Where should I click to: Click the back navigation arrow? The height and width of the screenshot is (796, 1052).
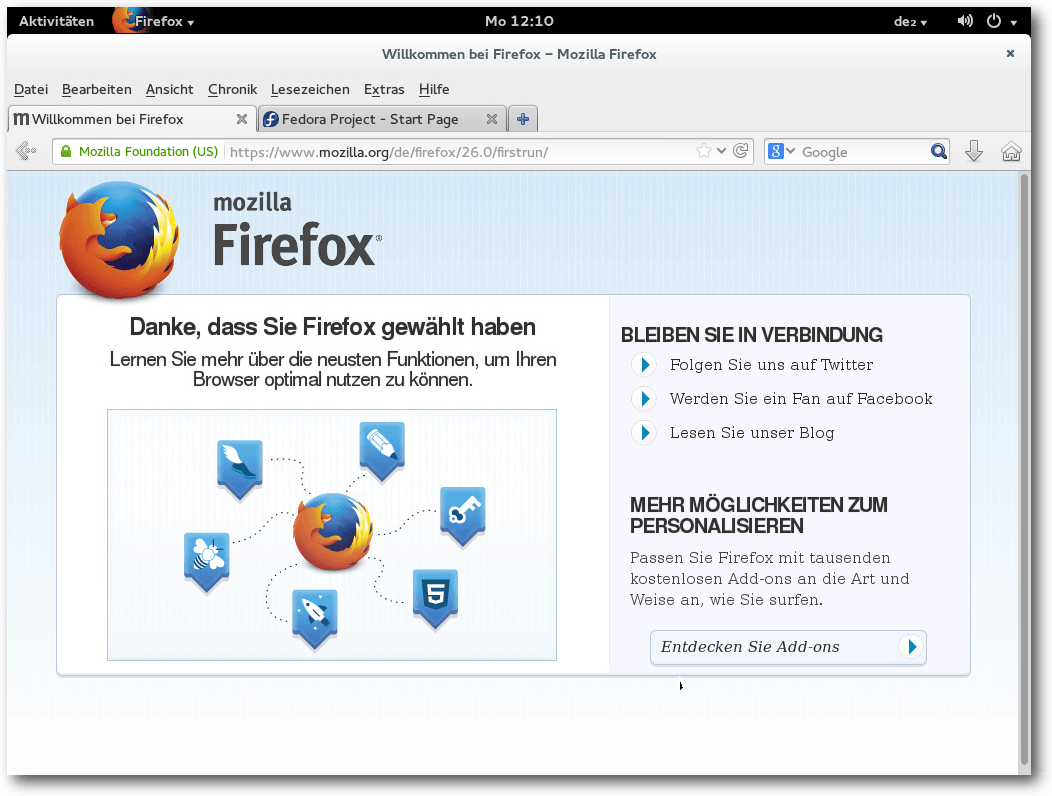coord(26,151)
